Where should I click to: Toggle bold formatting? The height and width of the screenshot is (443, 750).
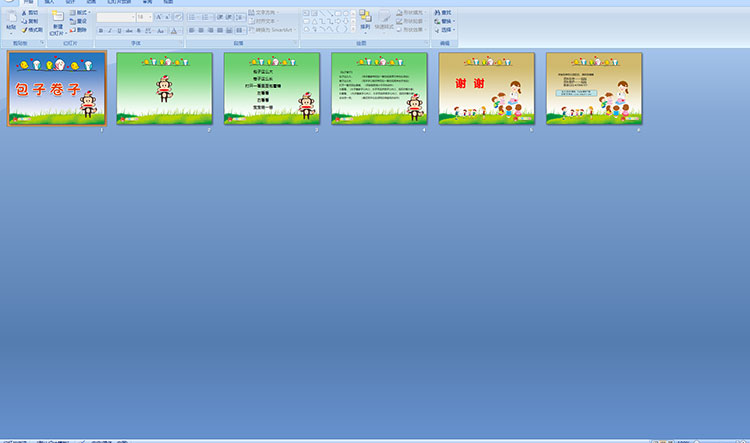[x=101, y=31]
